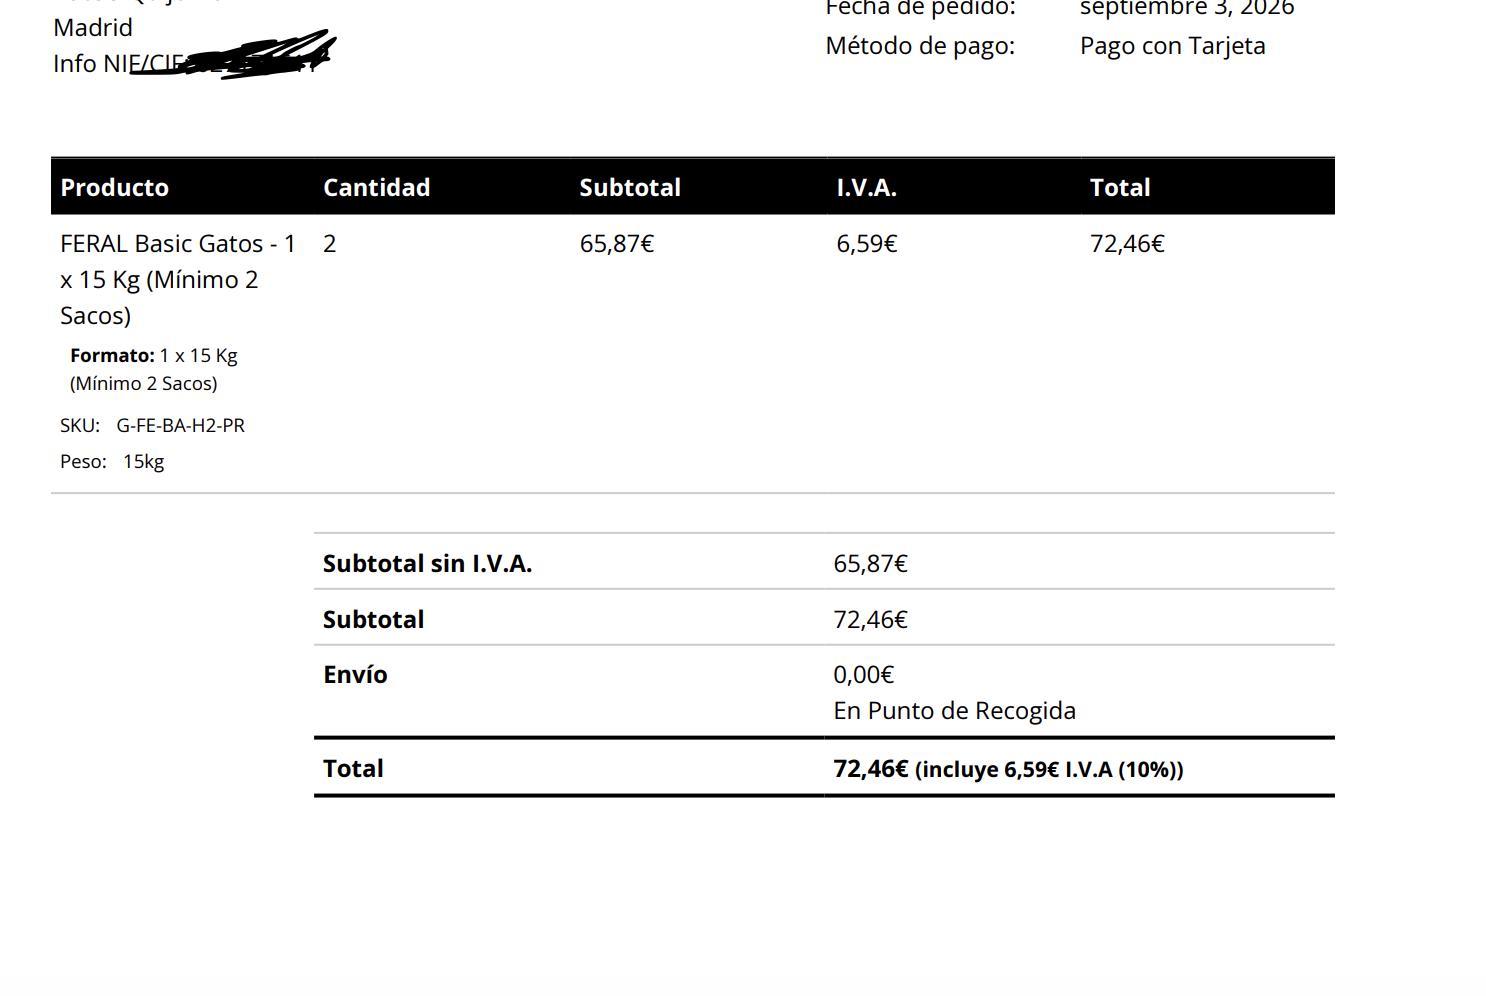Viewport: 1486px width, 996px height.
Task: Click the I.V.A. column header
Action: tap(866, 187)
